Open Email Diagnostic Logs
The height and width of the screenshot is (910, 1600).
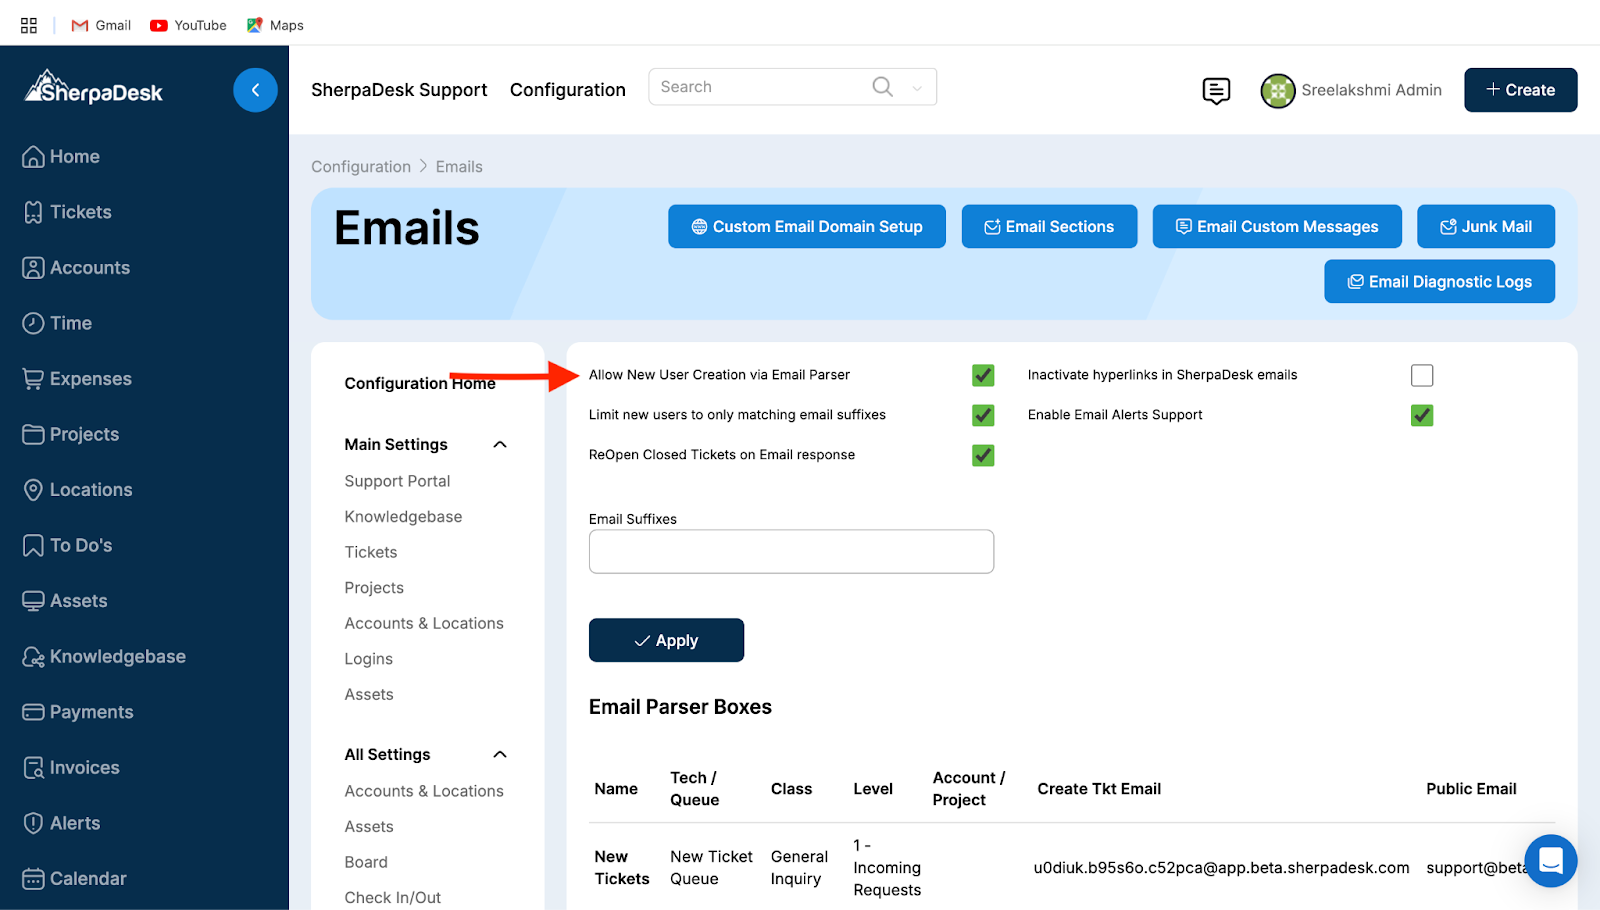(1439, 282)
